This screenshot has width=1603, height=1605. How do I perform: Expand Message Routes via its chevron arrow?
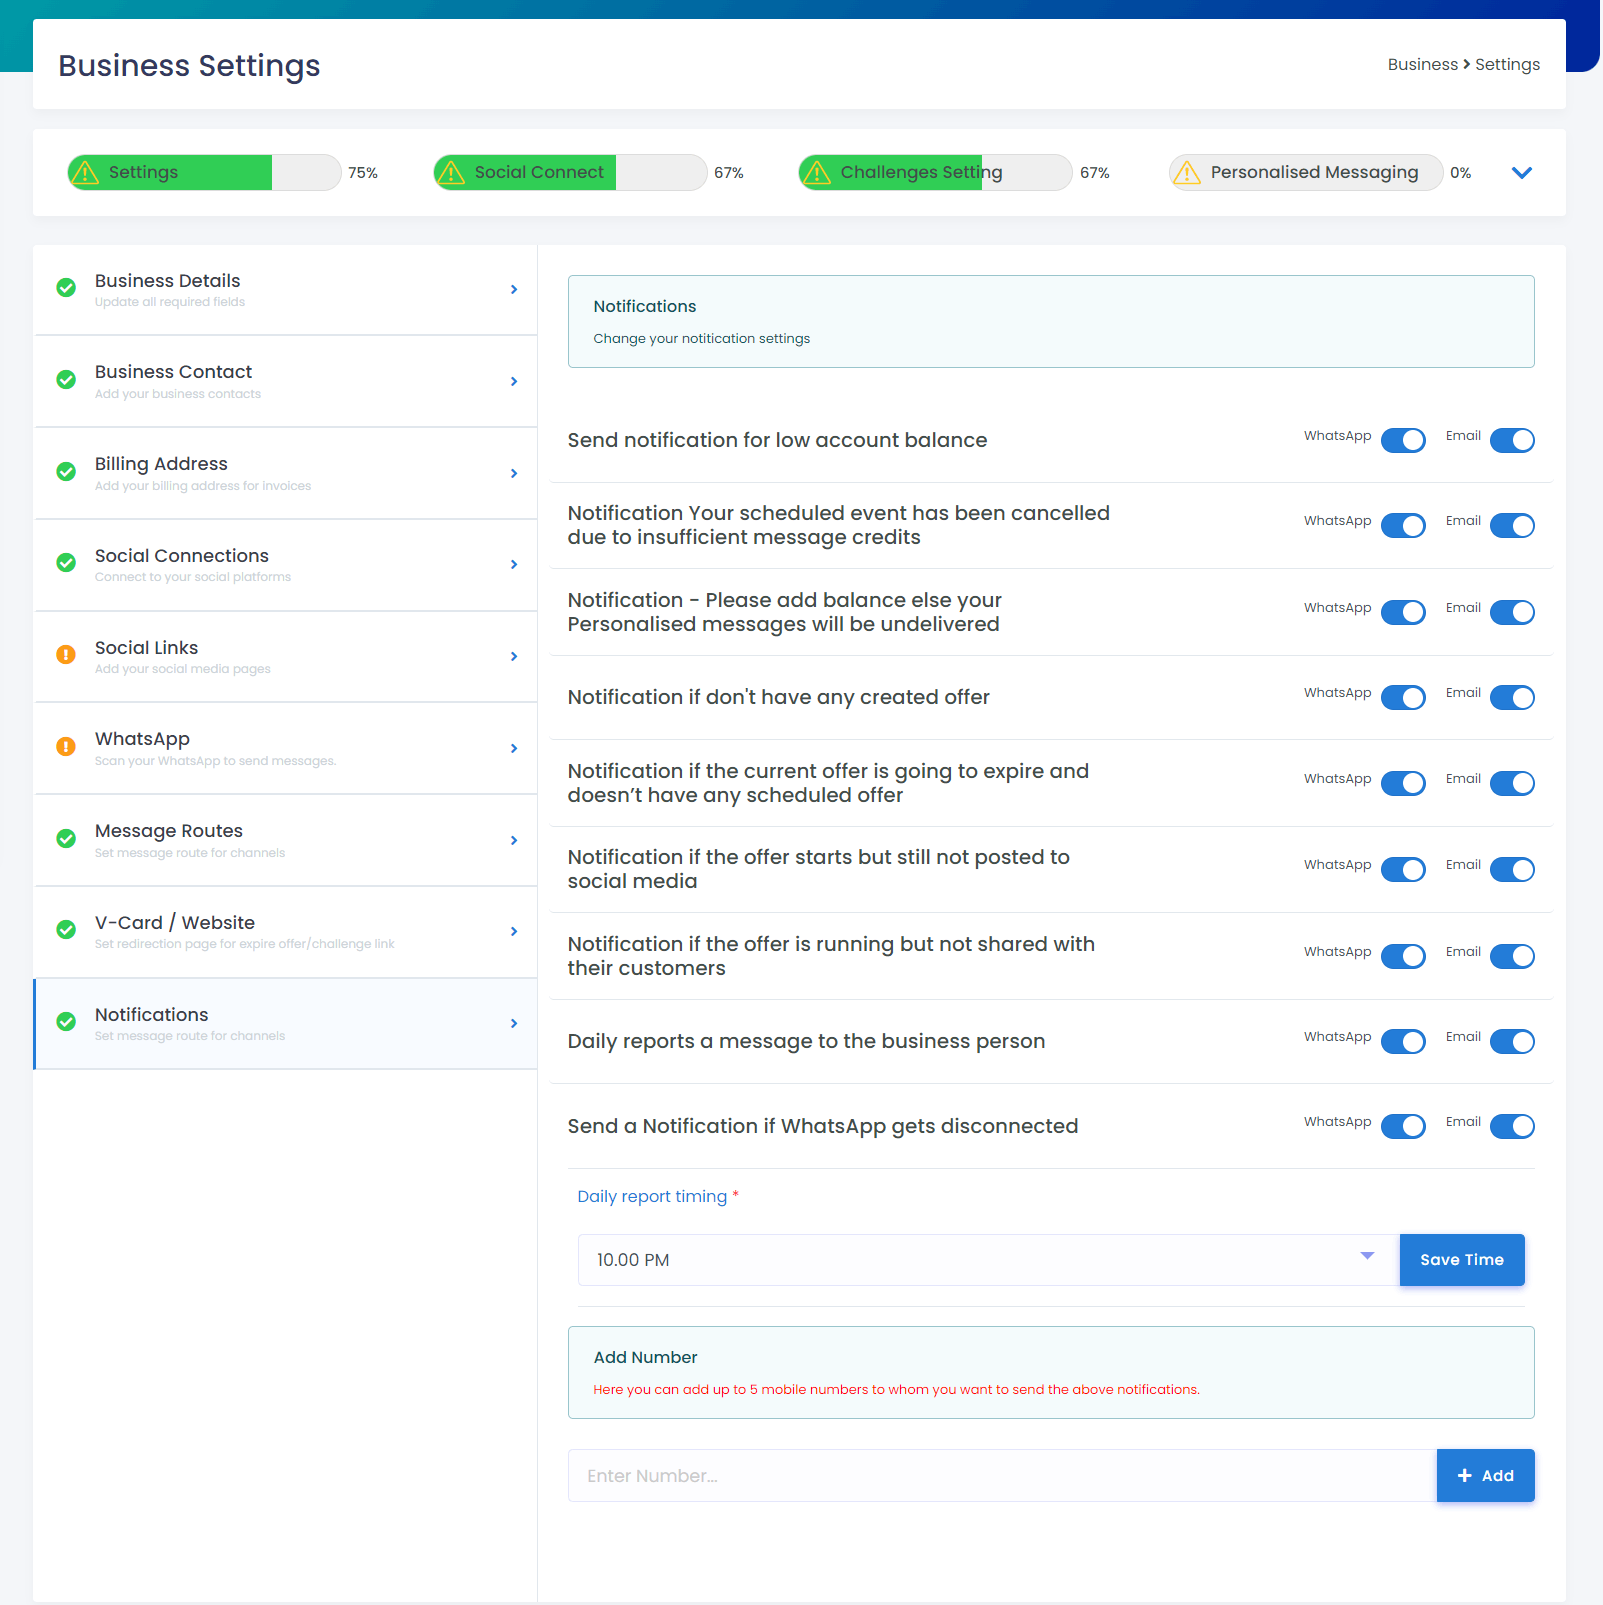(514, 840)
